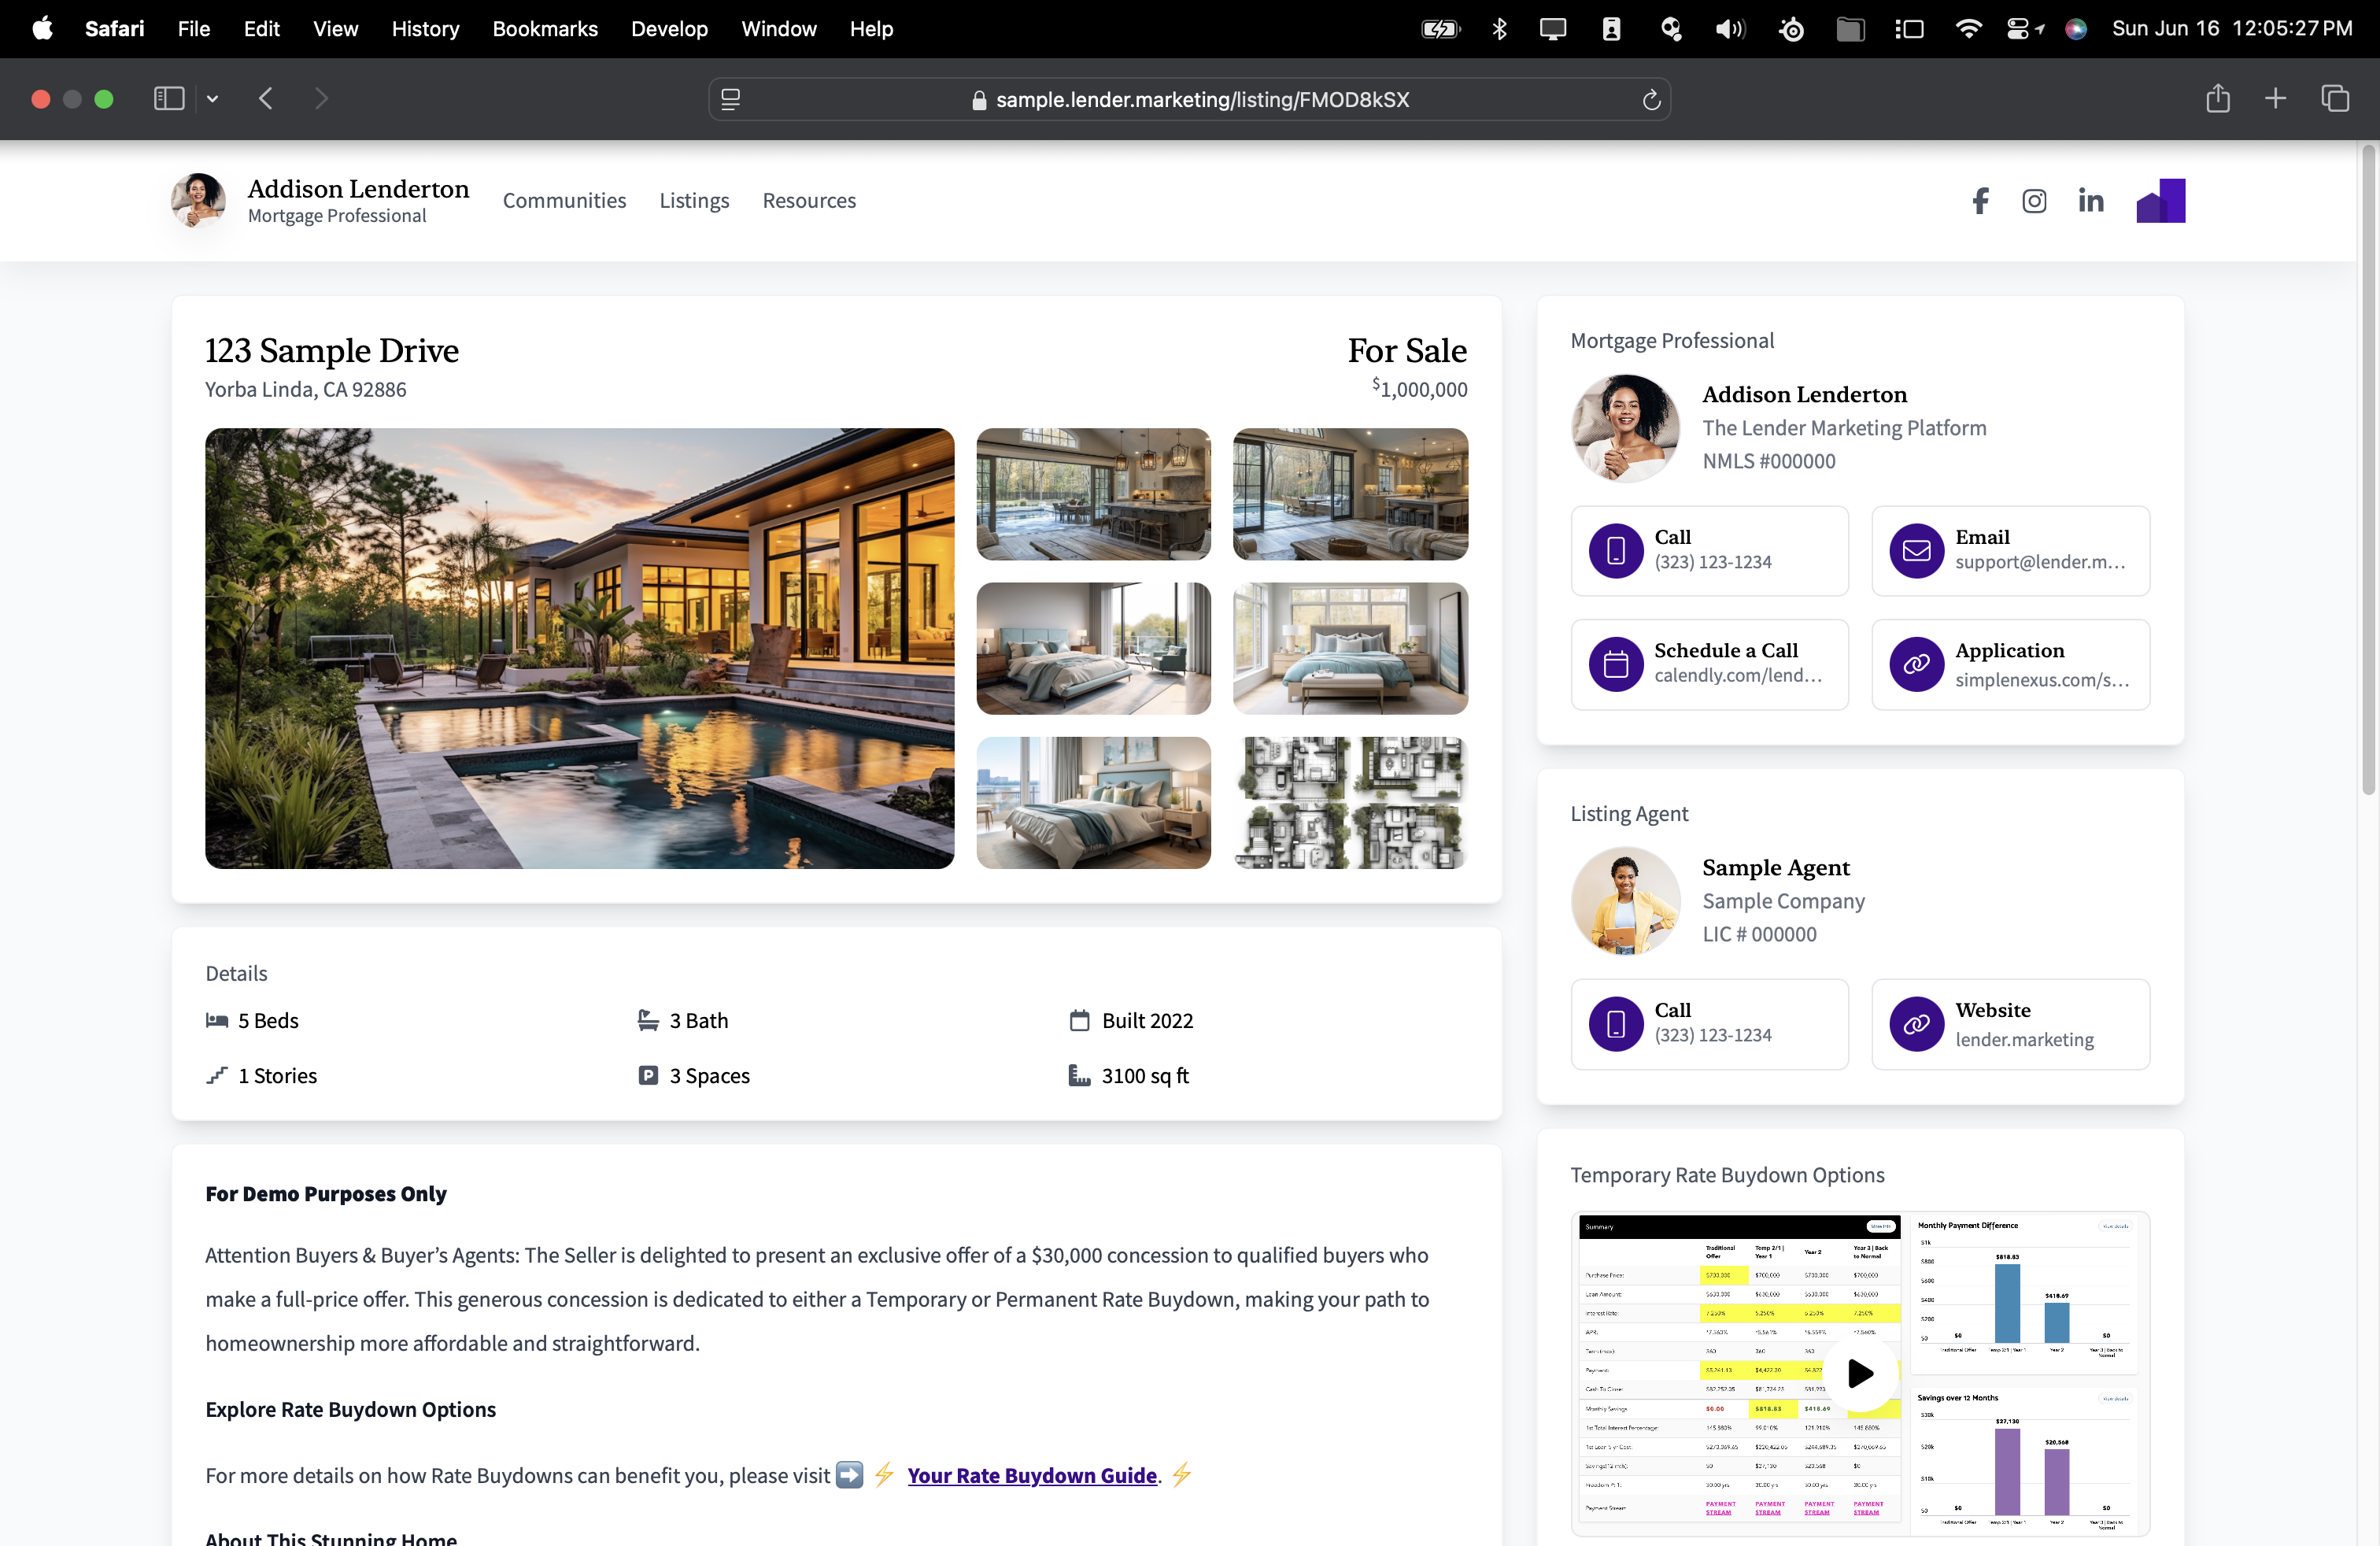The image size is (2380, 1546).
Task: Click Safari's Share icon
Action: tap(2217, 99)
